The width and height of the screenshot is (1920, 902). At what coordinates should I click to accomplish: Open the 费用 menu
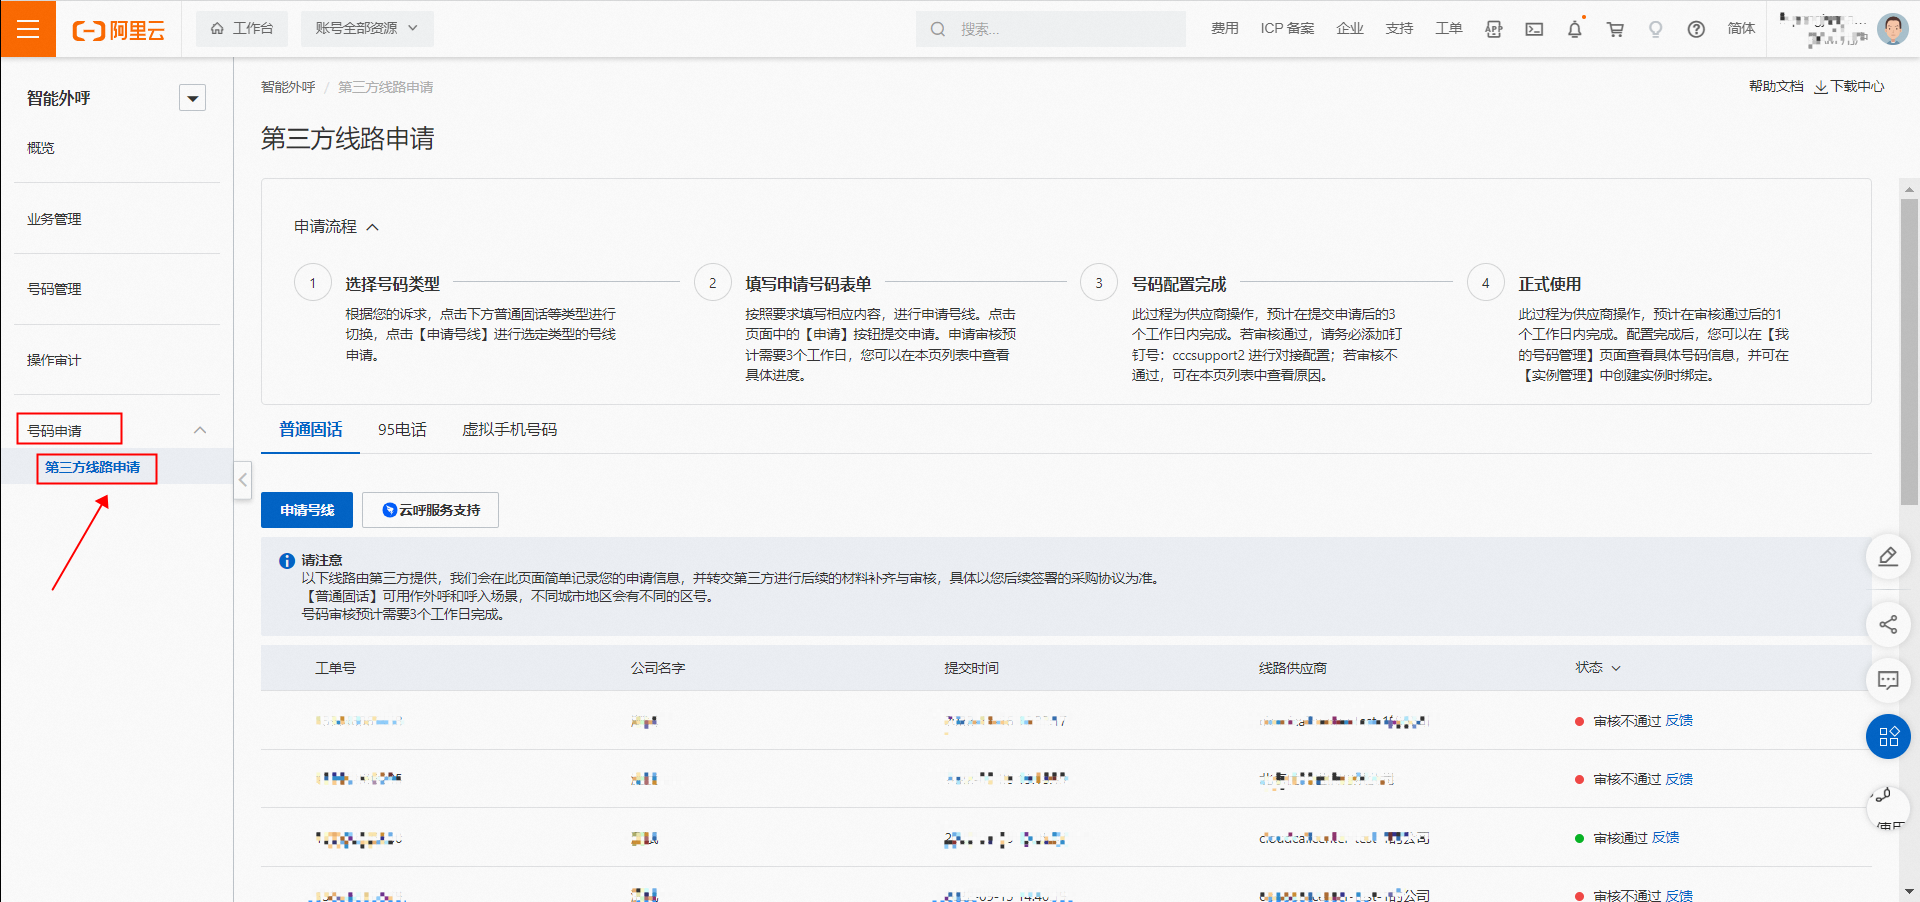tap(1224, 29)
